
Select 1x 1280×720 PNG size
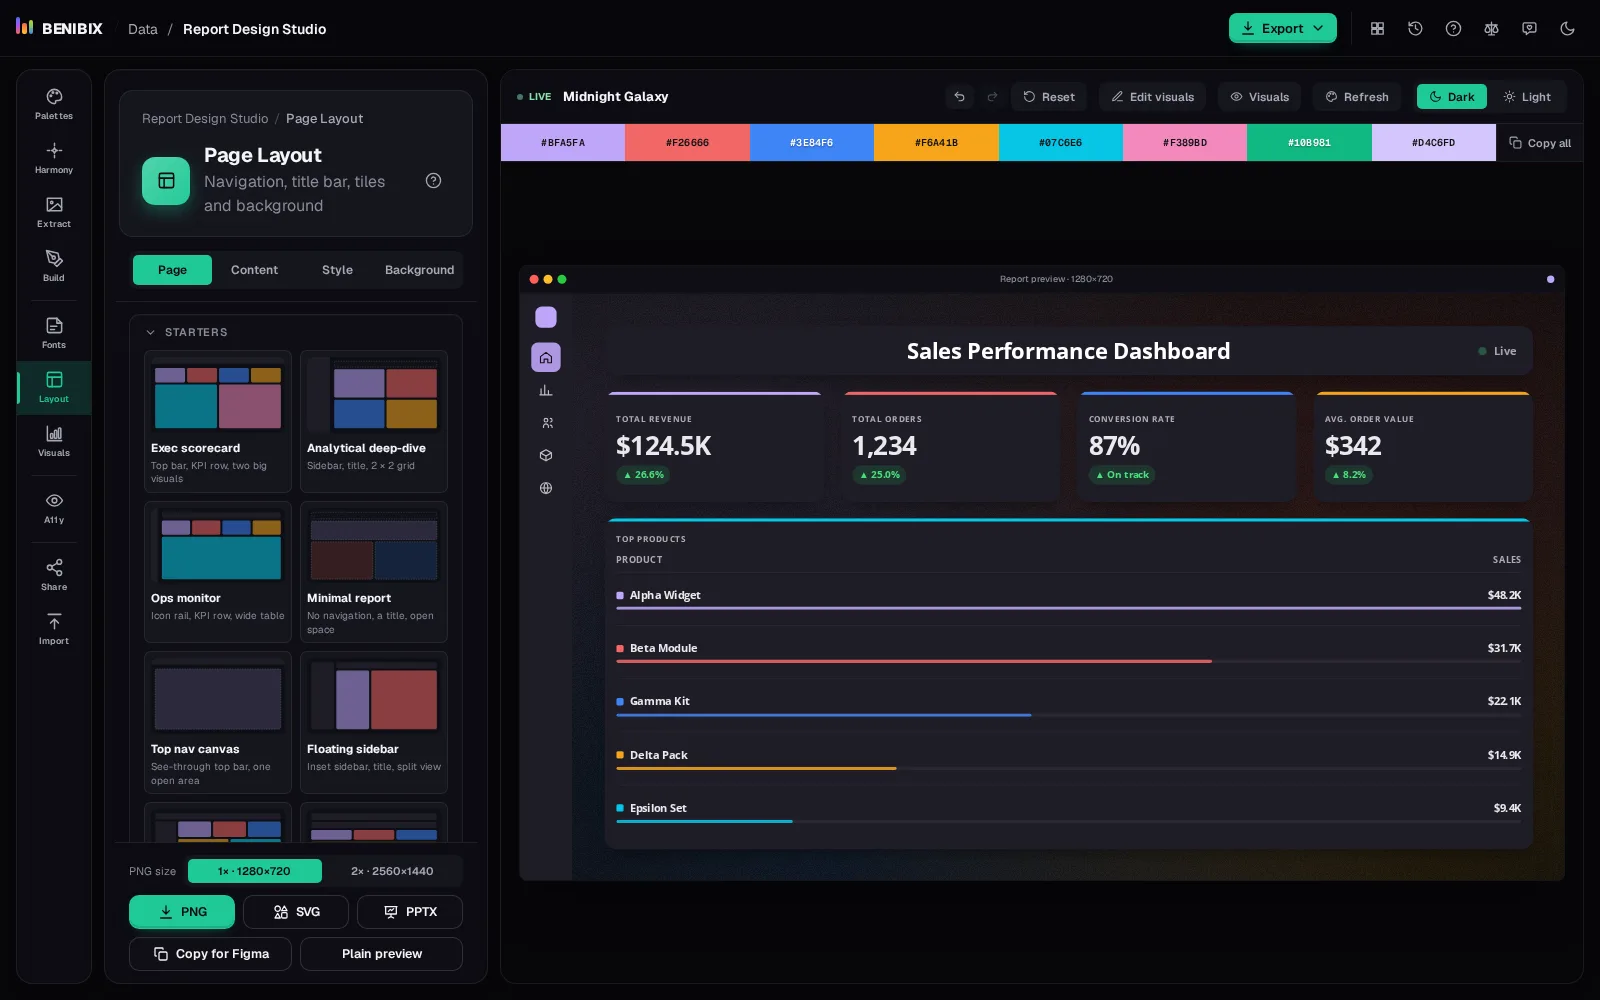(255, 871)
